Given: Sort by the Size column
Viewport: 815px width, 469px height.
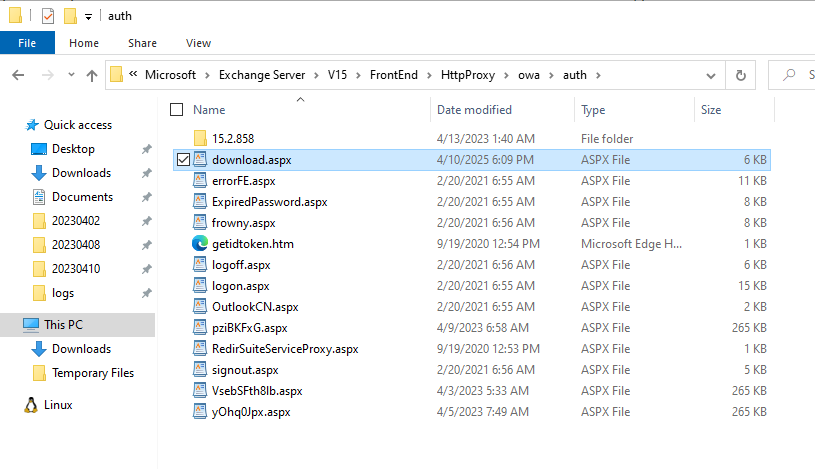Looking at the screenshot, I should point(711,110).
